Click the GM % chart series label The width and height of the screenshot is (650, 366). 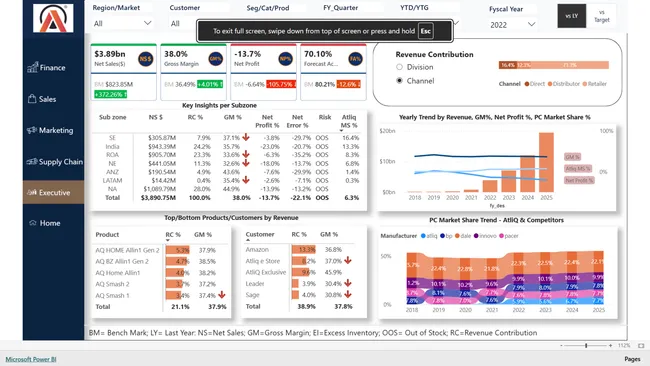(x=572, y=157)
